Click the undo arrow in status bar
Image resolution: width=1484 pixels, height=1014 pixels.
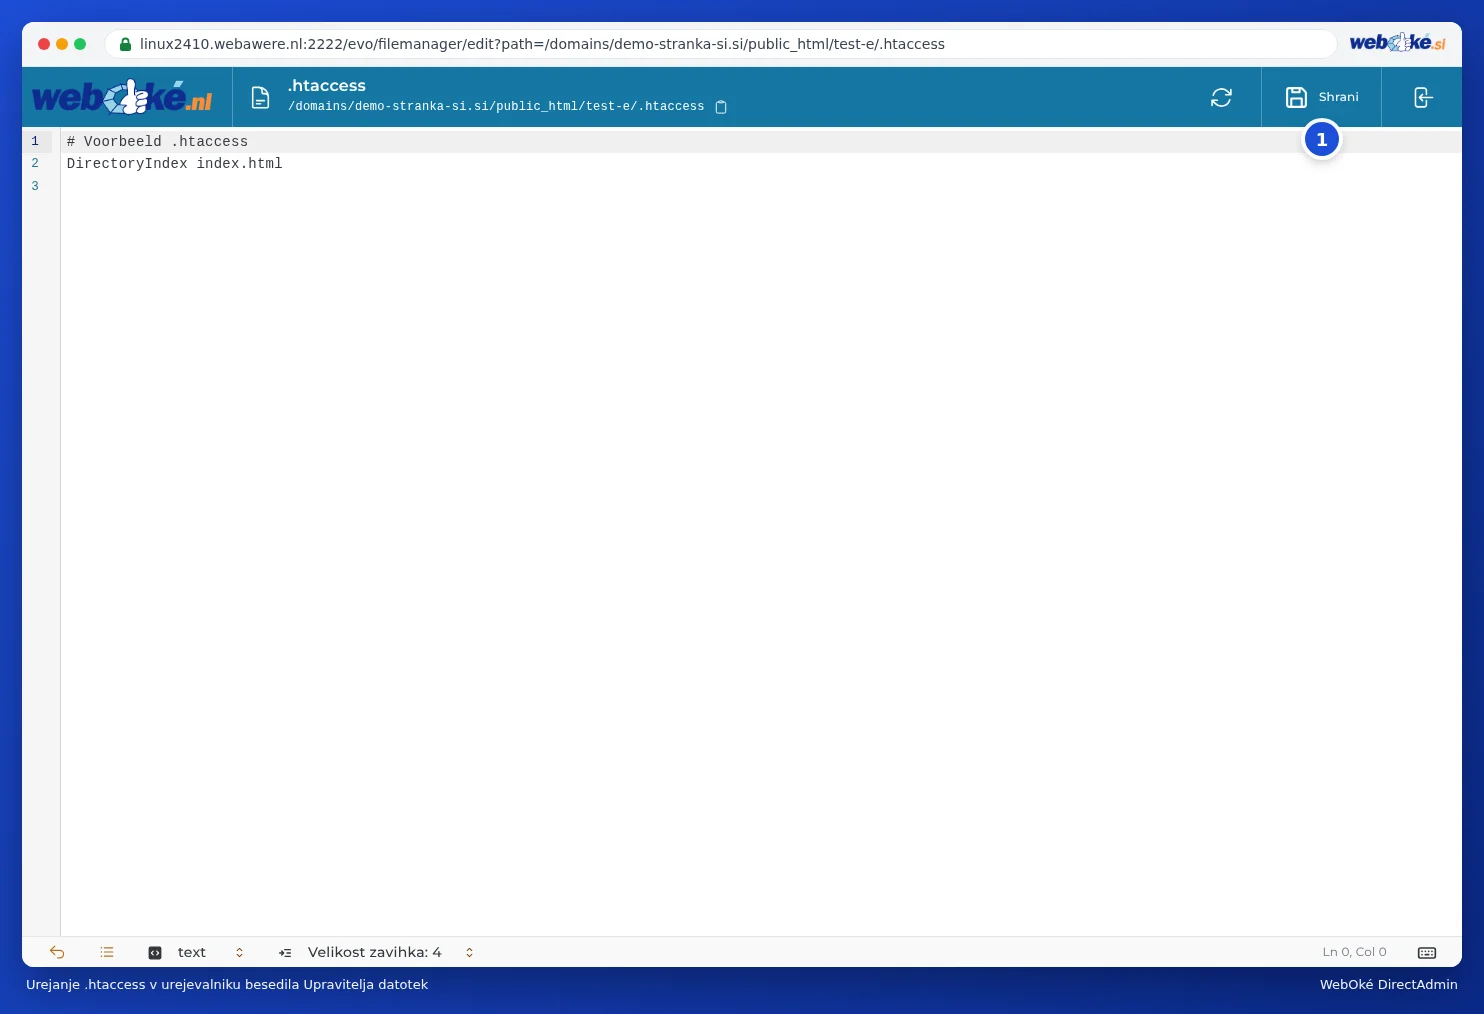click(57, 952)
